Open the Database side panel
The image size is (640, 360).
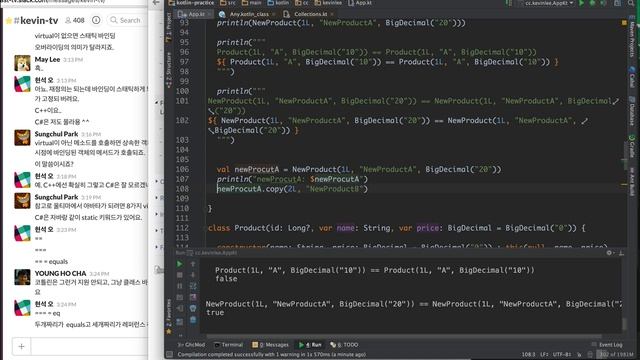pos(632,112)
